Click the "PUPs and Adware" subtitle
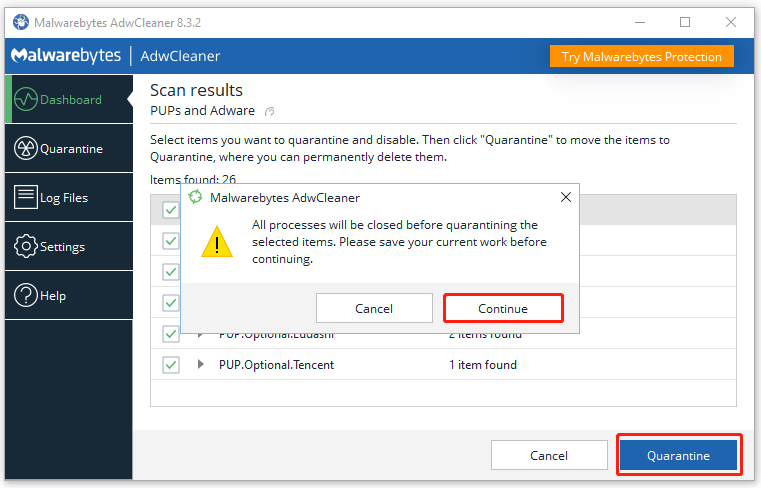This screenshot has height=488, width=761. pyautogui.click(x=202, y=111)
